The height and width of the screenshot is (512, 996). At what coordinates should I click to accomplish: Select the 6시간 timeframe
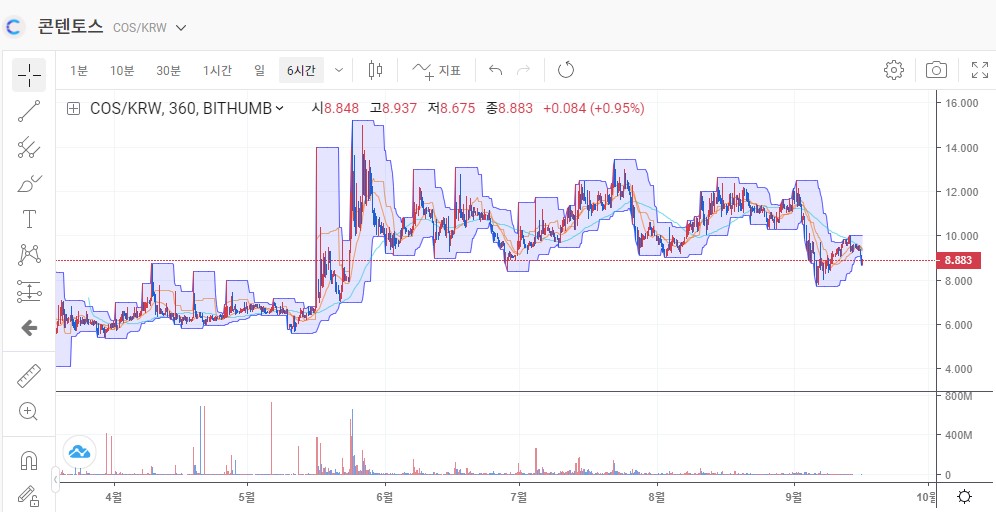pyautogui.click(x=301, y=71)
